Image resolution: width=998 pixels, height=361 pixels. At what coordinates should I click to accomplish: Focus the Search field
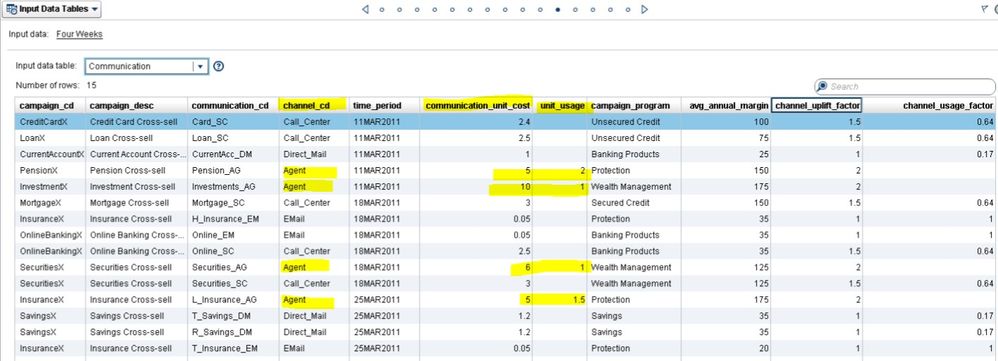coord(904,86)
